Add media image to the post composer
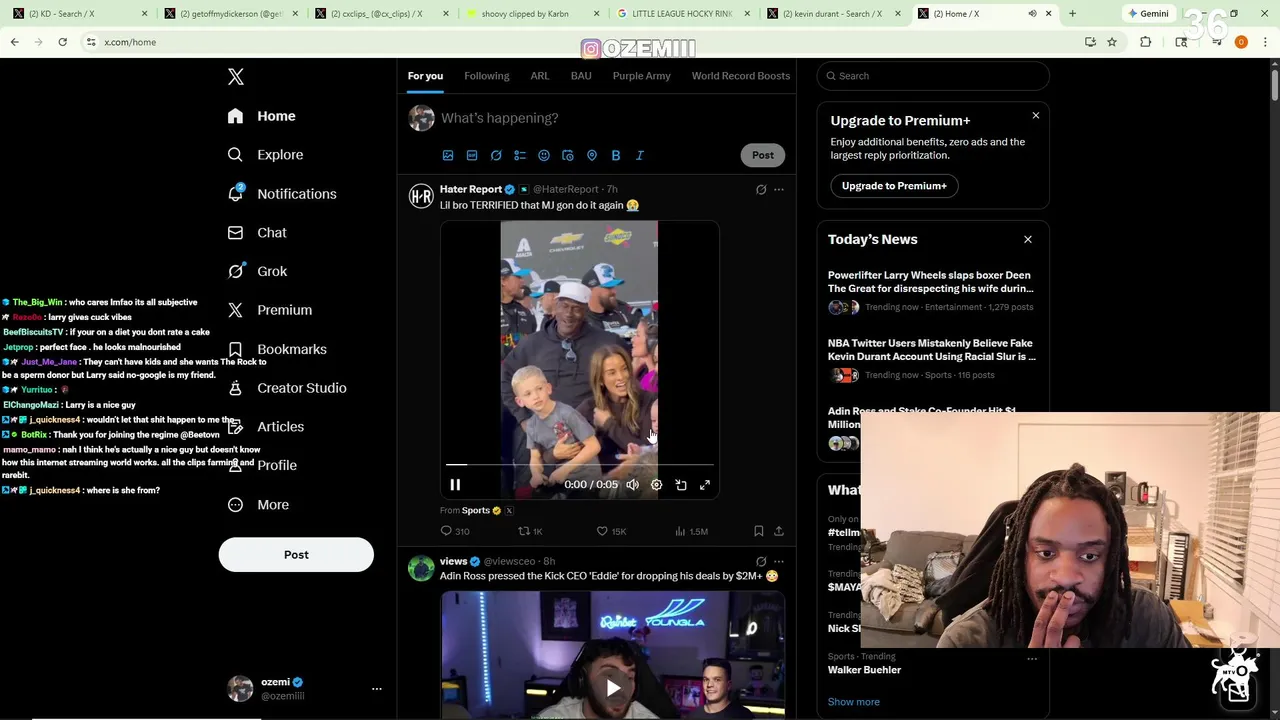The height and width of the screenshot is (720, 1280). tap(448, 155)
